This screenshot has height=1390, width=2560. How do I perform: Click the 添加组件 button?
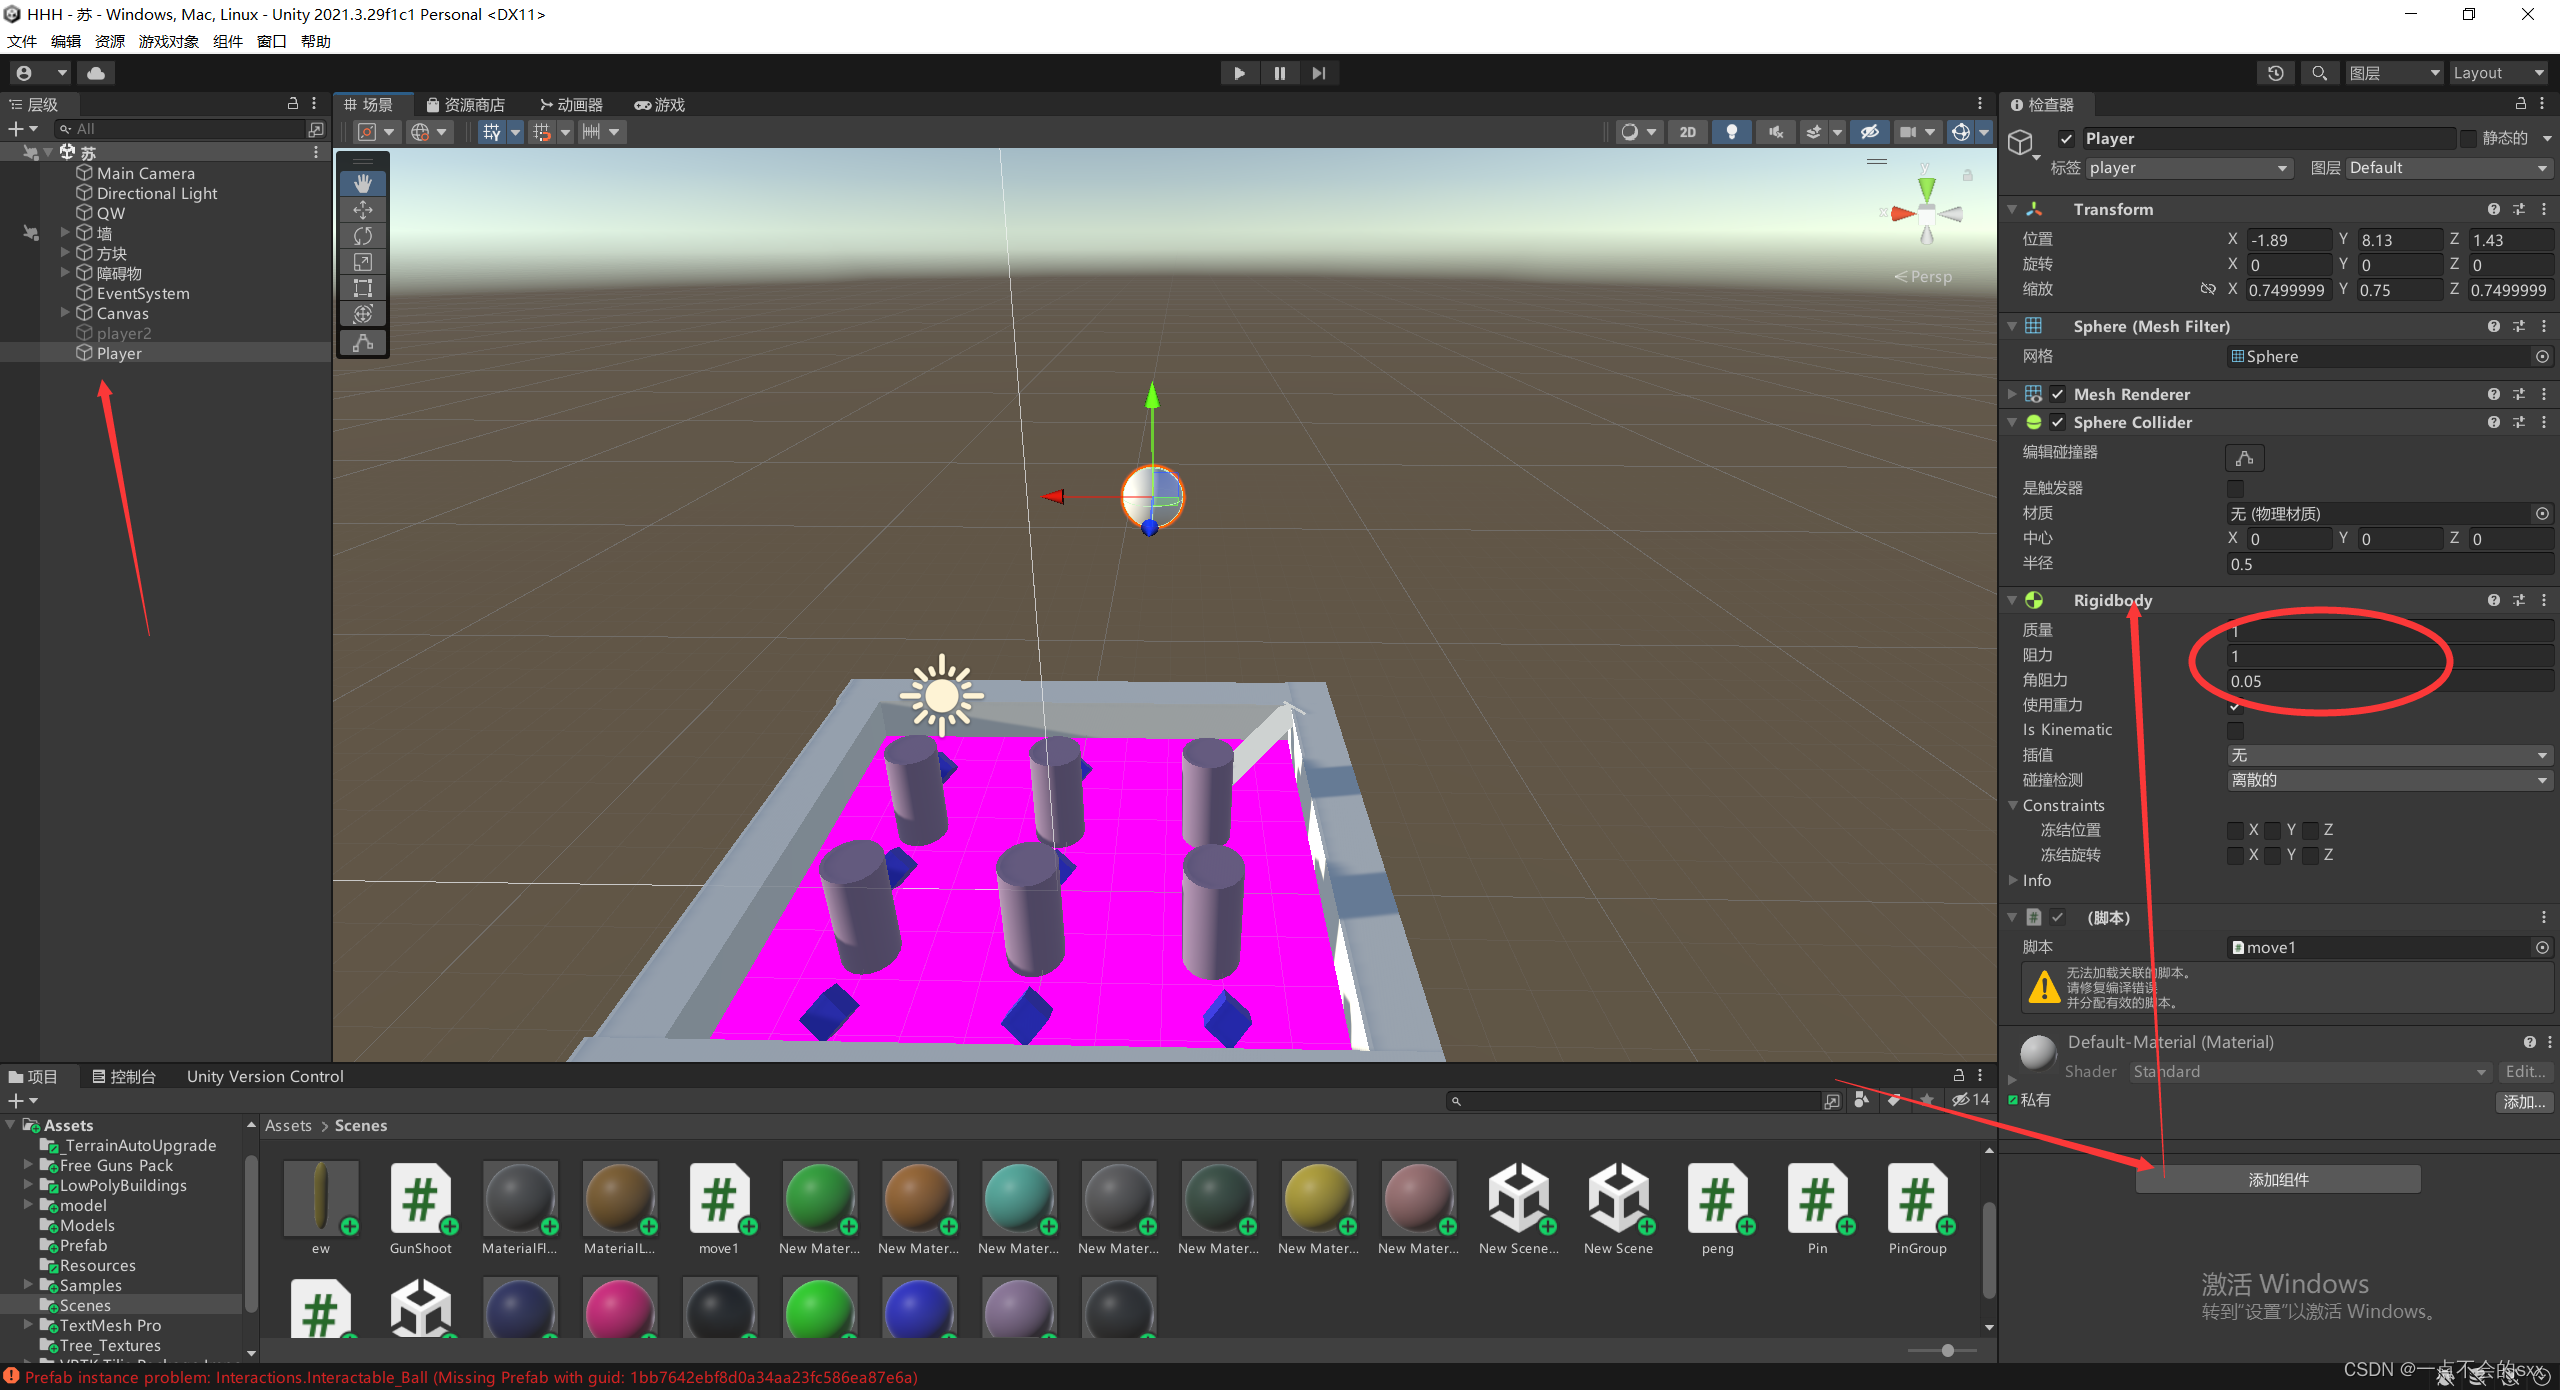tap(2276, 1179)
